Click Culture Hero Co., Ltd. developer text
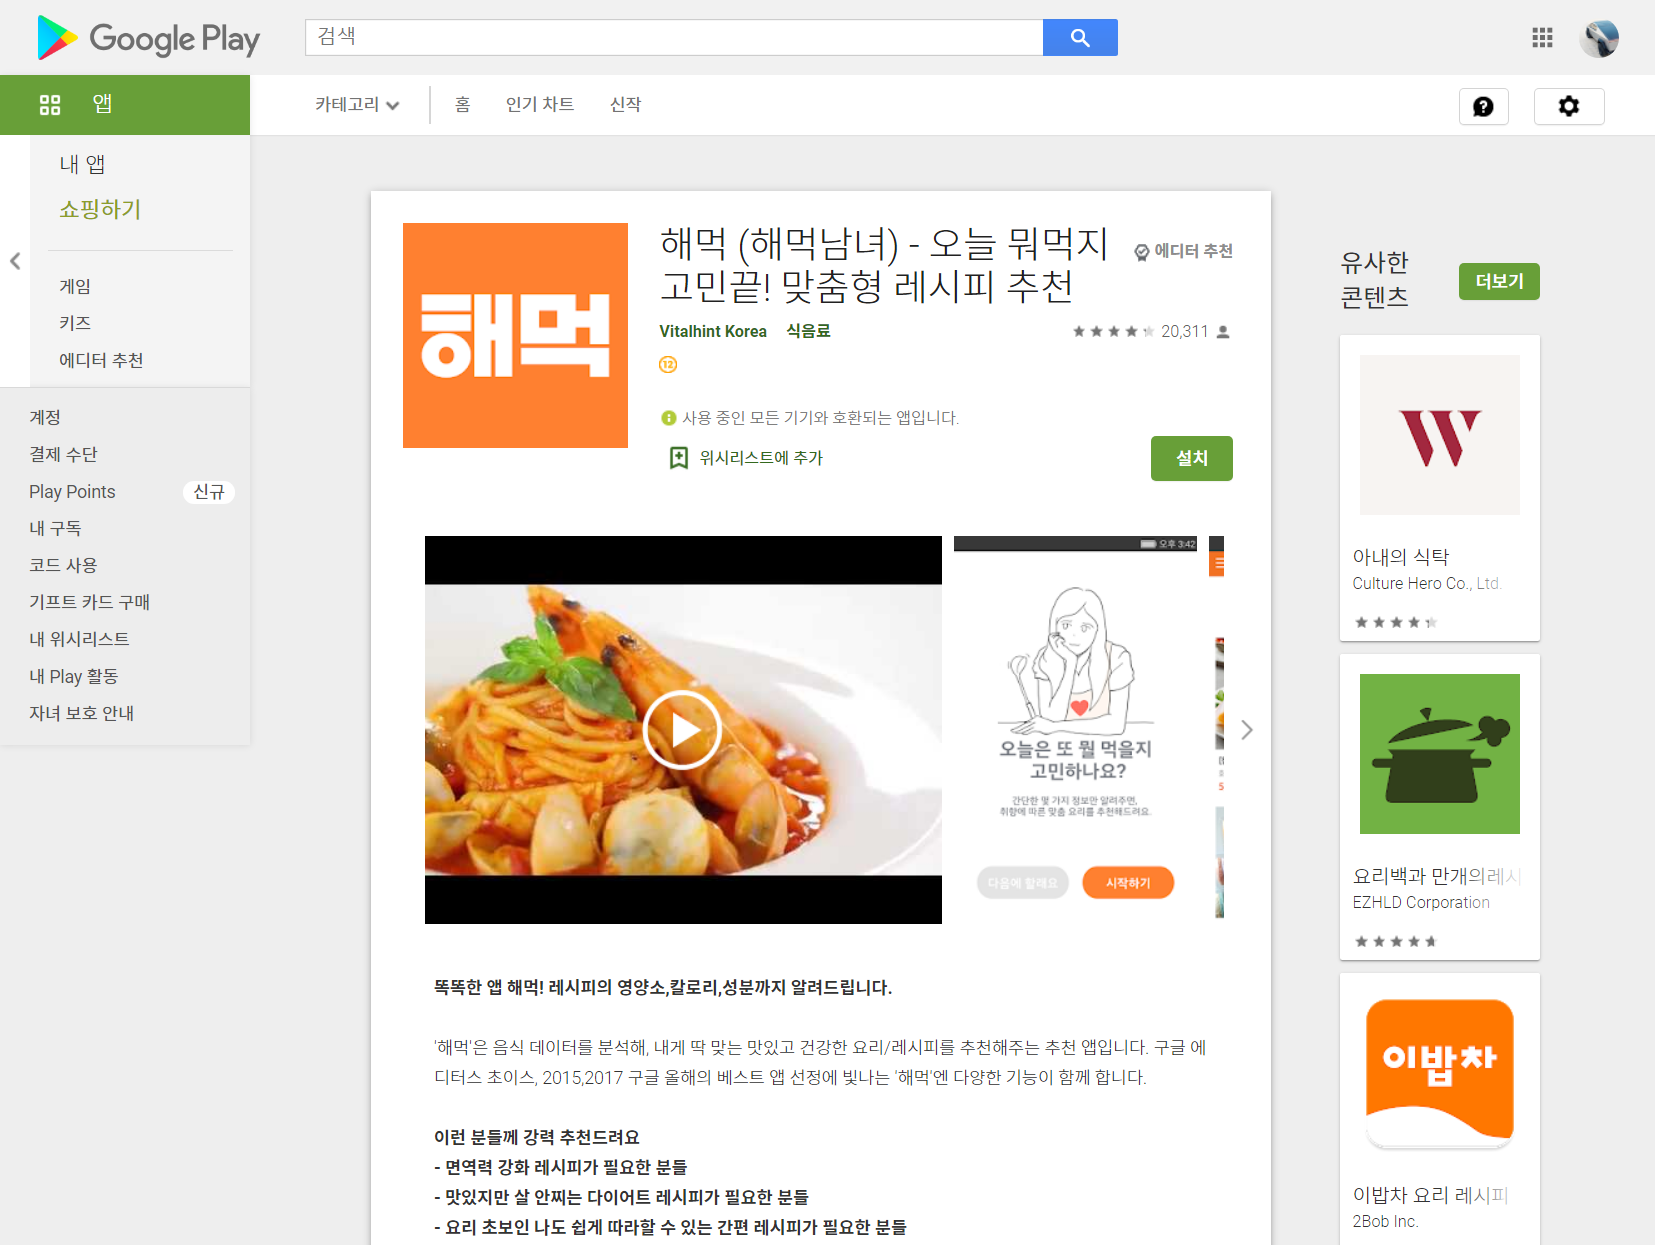Viewport: 1655px width, 1245px height. coord(1427,584)
